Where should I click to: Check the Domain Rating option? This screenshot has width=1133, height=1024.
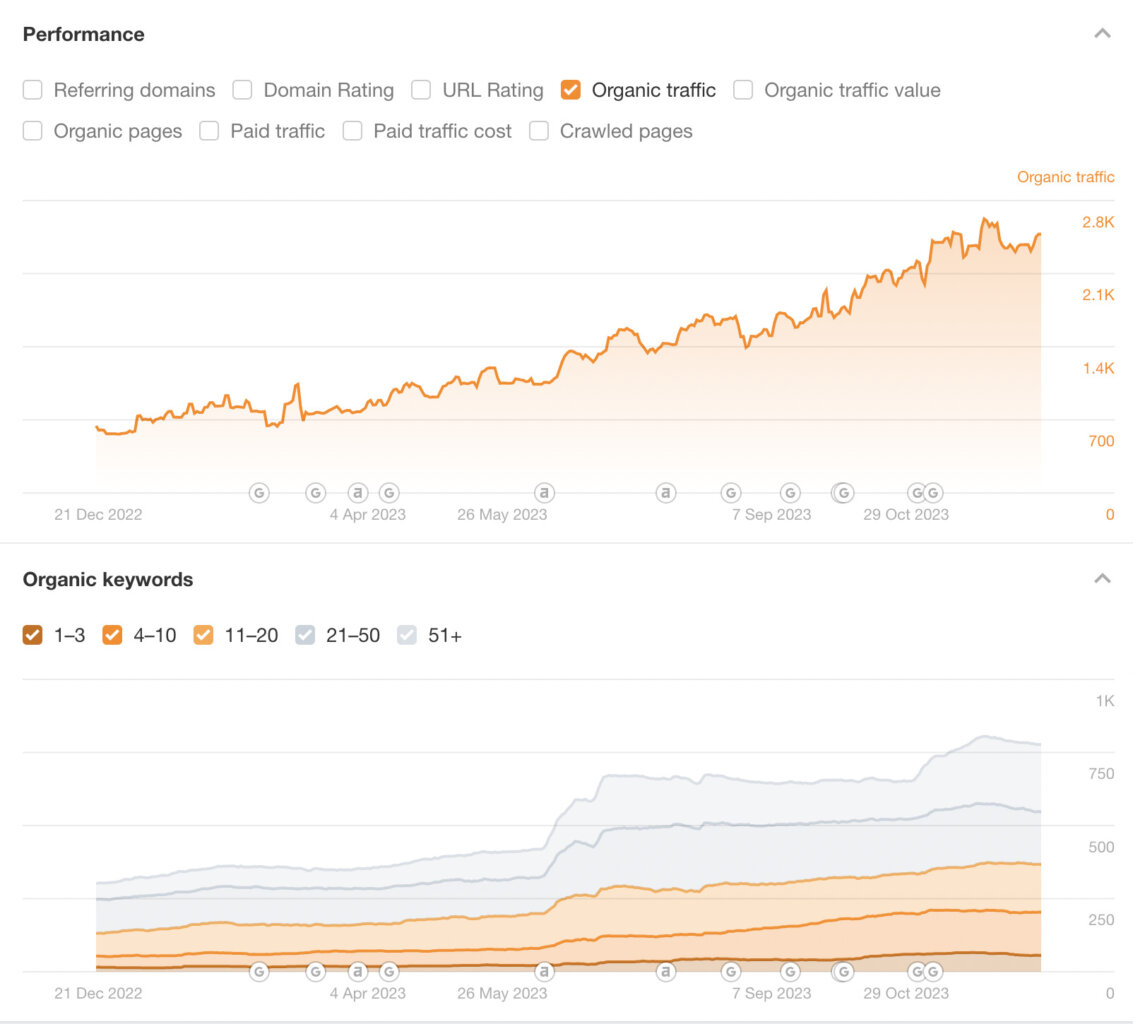[x=242, y=90]
